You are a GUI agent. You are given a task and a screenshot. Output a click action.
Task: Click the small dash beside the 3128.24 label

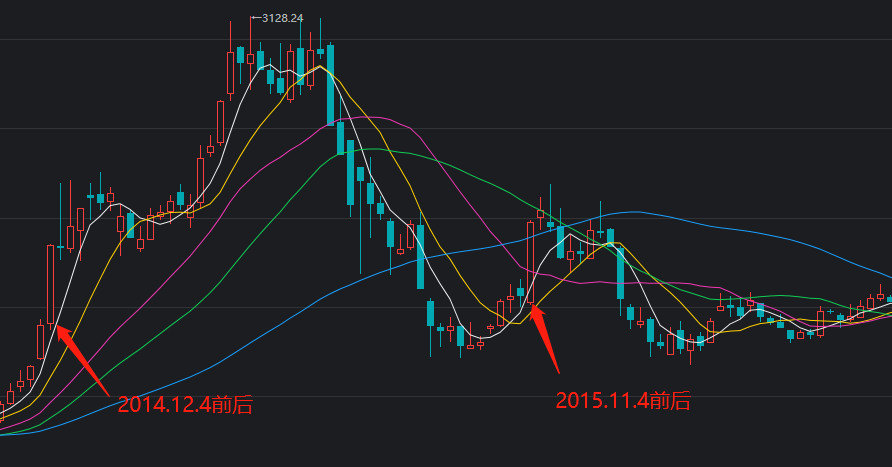(x=255, y=18)
